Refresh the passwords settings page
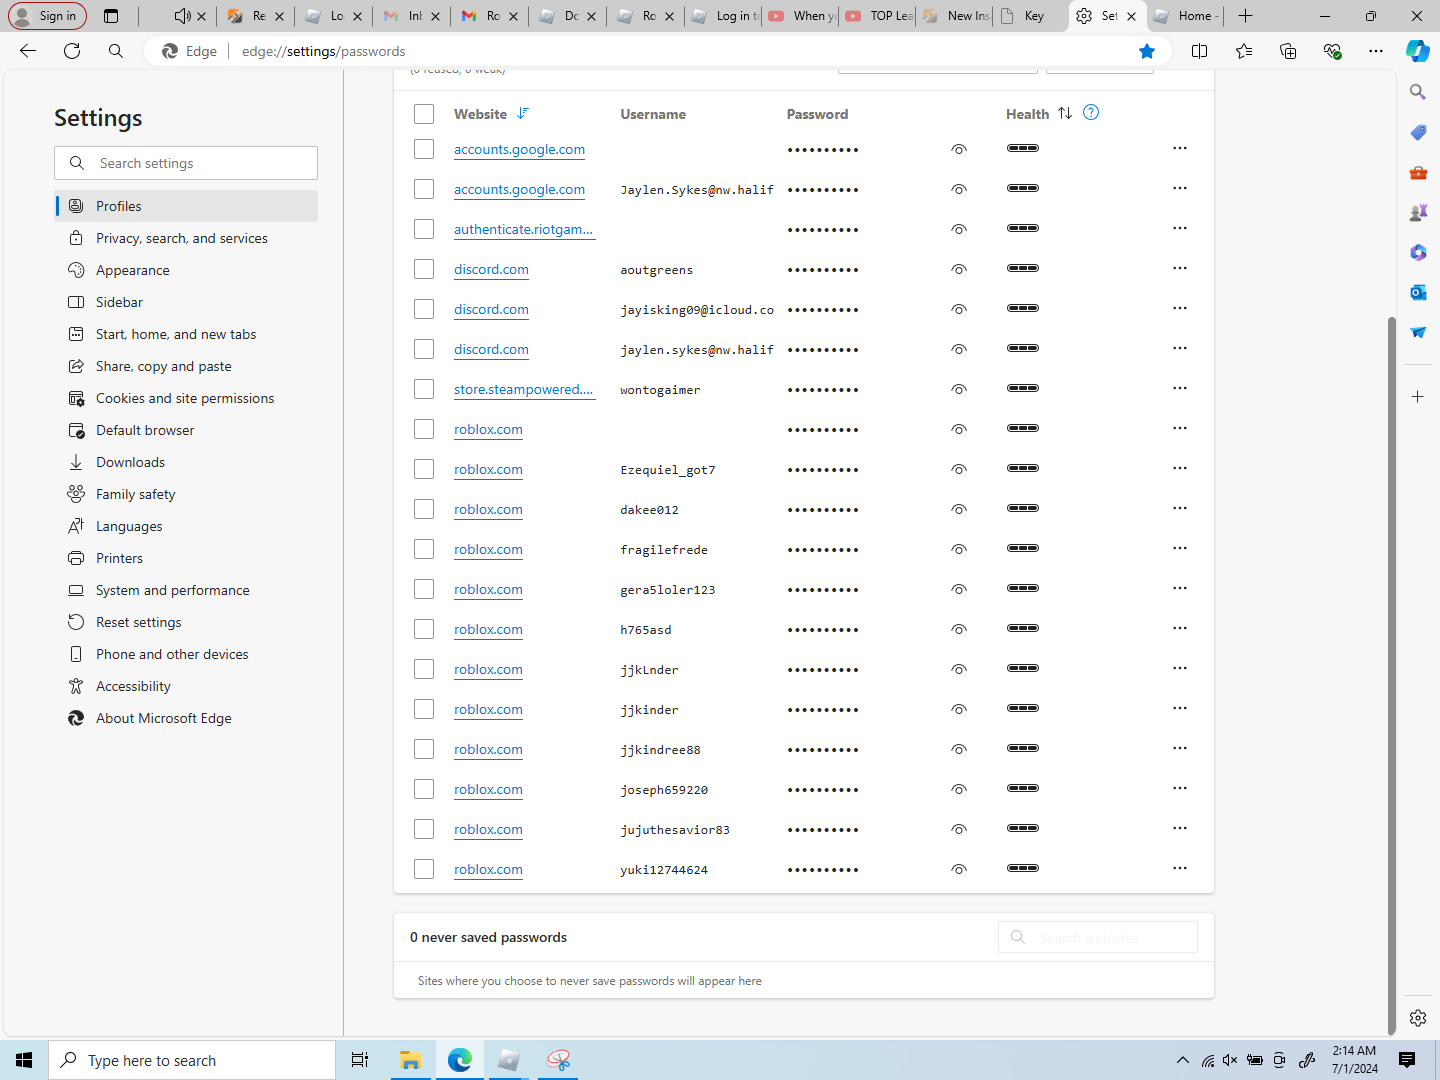1440x1080 pixels. click(x=72, y=51)
